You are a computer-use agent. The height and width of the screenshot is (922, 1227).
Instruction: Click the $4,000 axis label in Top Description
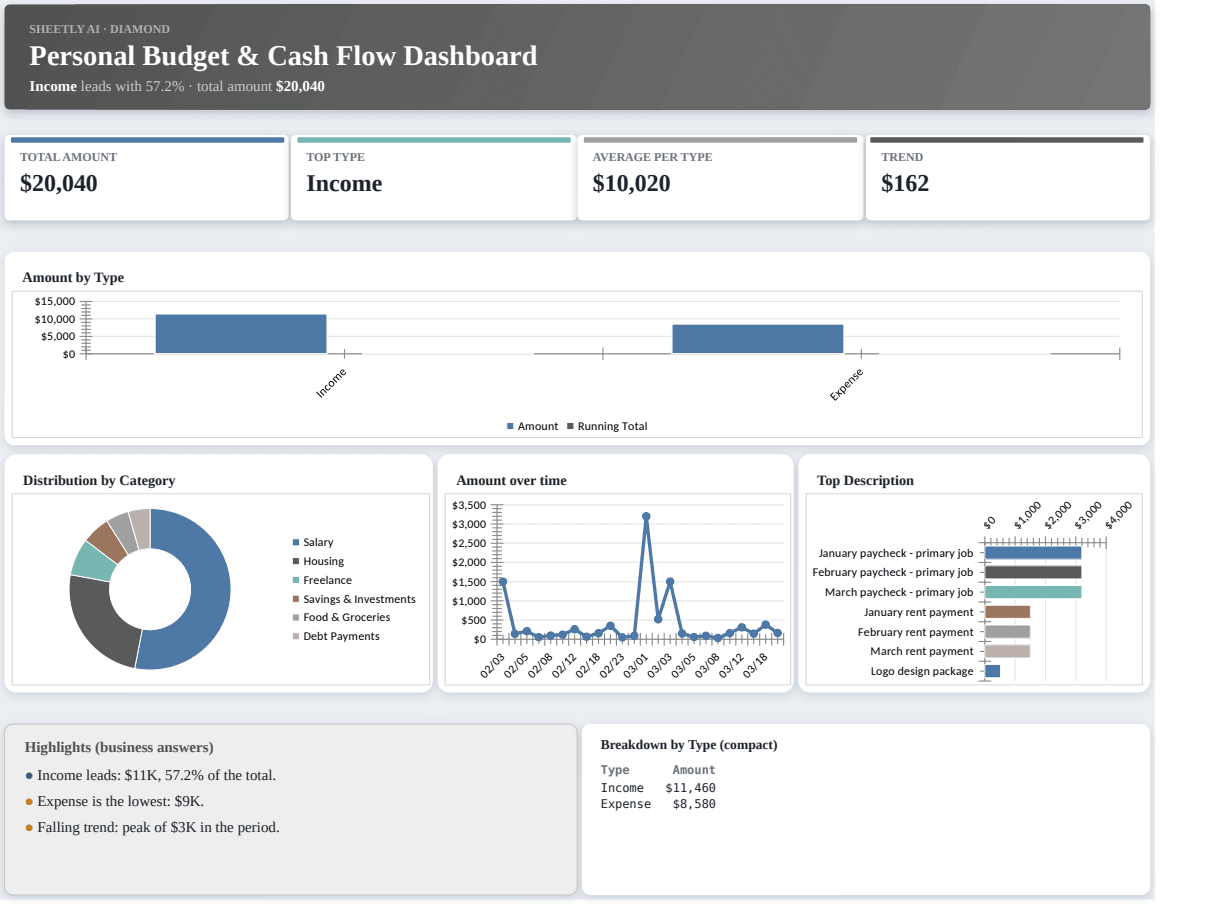[x=1119, y=514]
